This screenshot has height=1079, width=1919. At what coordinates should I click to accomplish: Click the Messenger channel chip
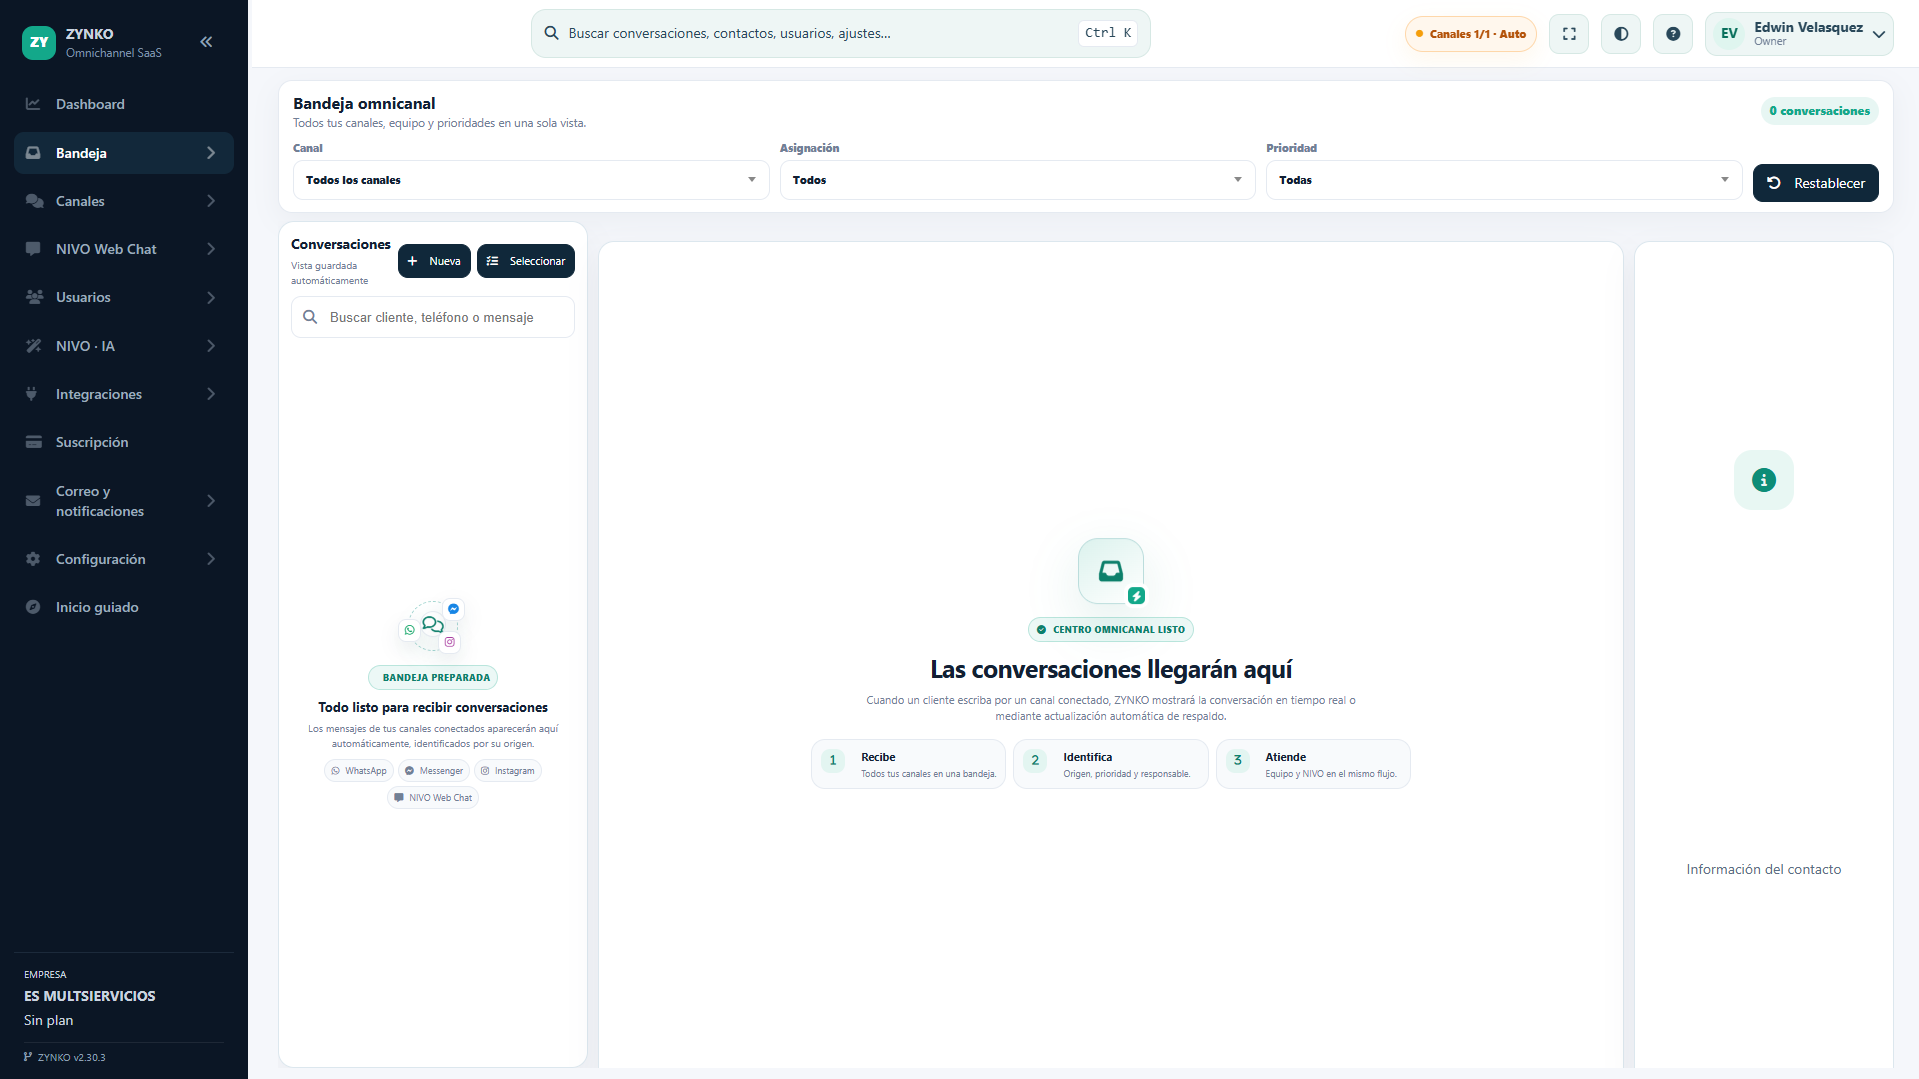pos(434,771)
